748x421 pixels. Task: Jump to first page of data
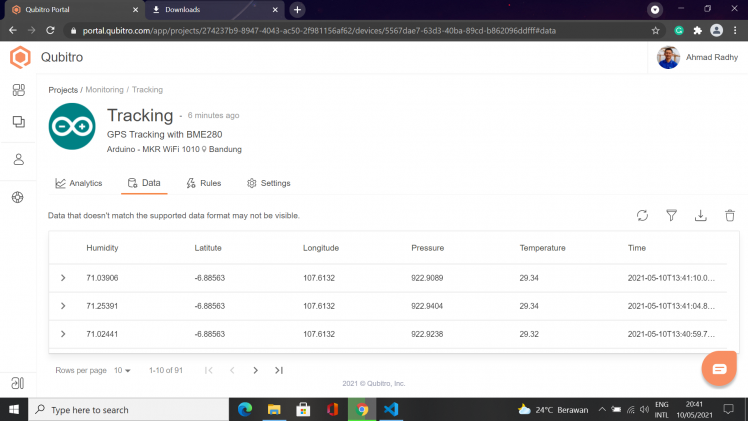click(208, 370)
